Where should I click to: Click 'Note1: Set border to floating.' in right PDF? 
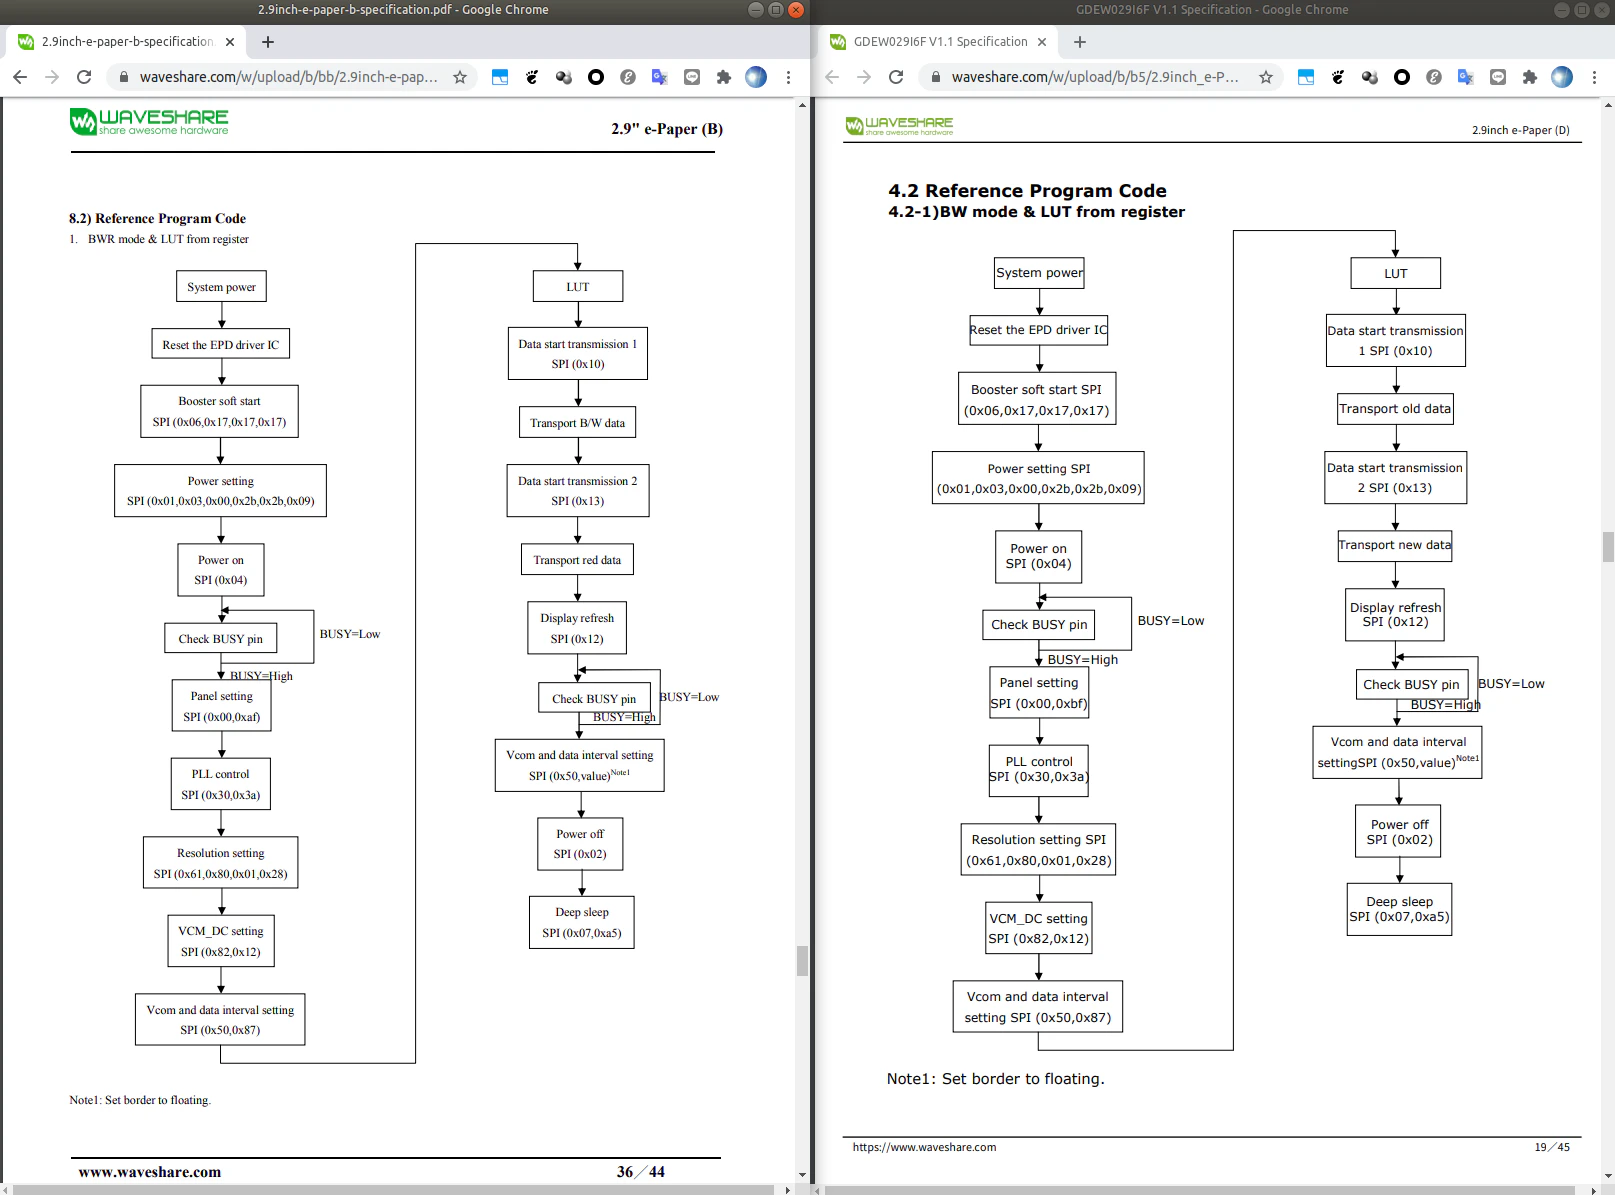[x=995, y=1079]
